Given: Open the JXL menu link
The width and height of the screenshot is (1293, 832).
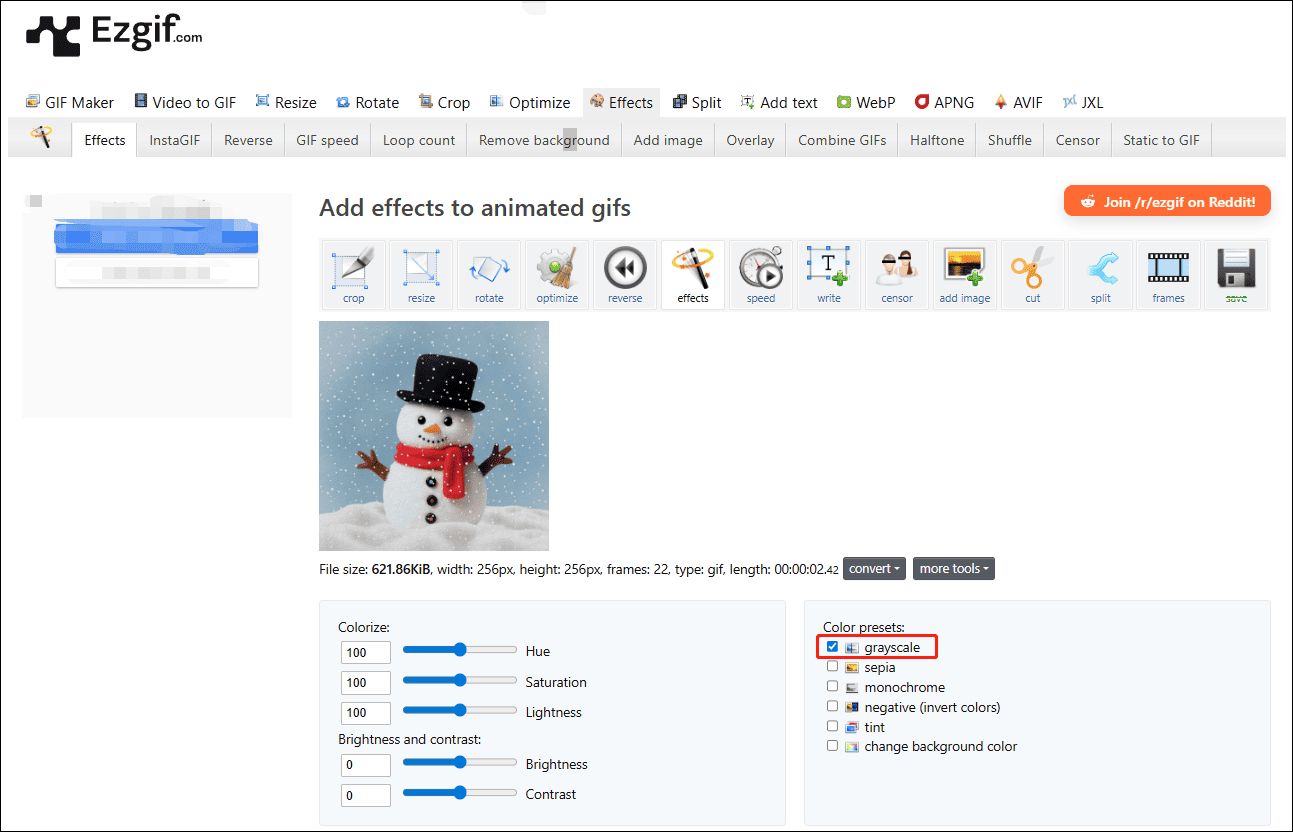Looking at the screenshot, I should tap(1083, 102).
